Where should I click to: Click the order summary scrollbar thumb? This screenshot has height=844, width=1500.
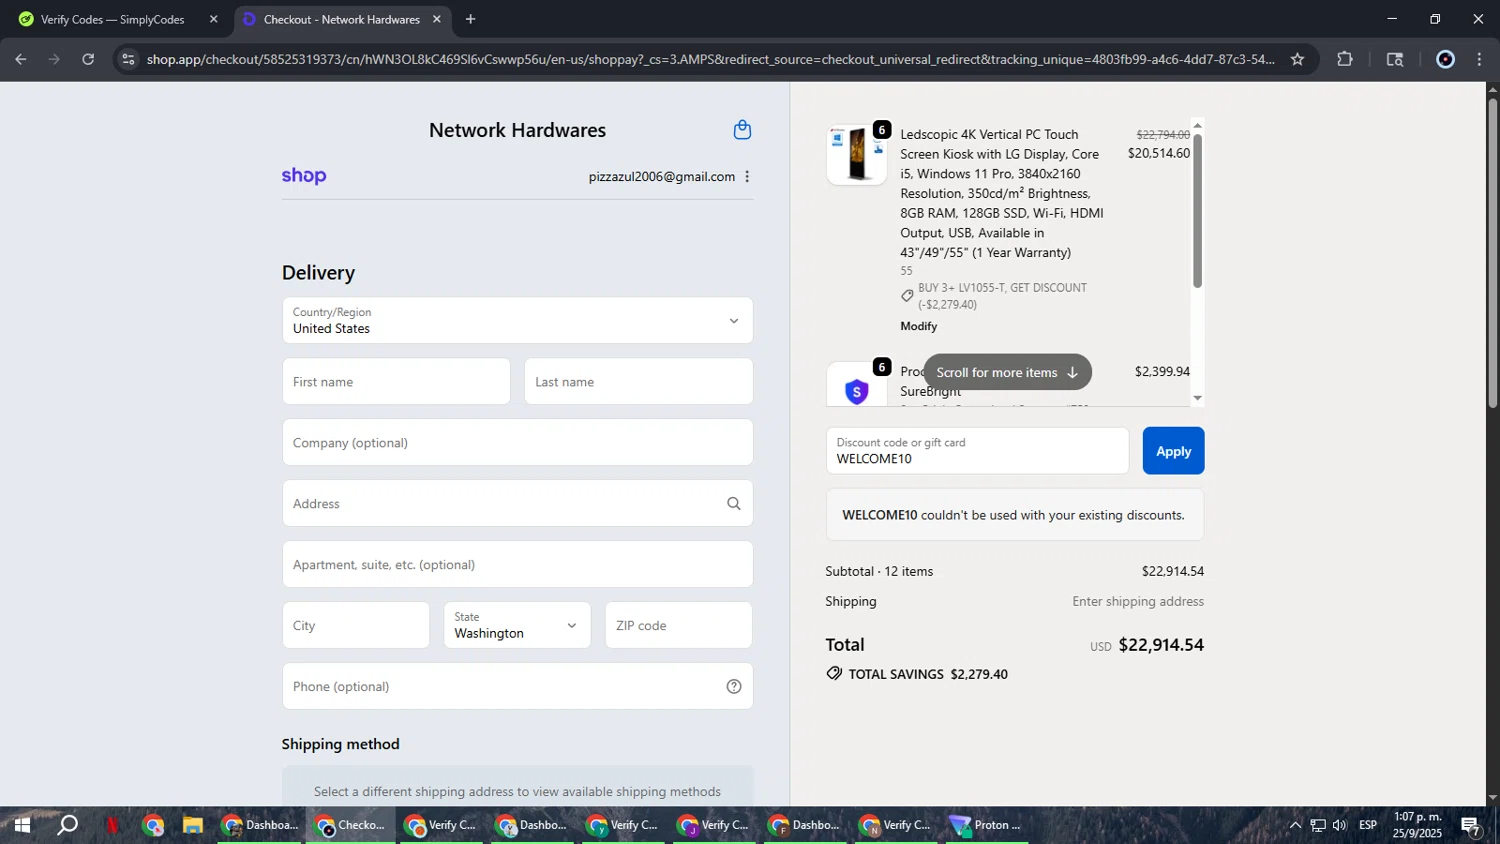[1197, 211]
